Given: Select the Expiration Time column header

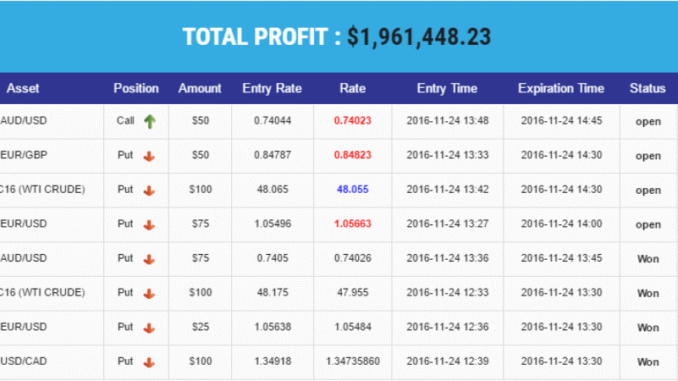Looking at the screenshot, I should tap(561, 89).
